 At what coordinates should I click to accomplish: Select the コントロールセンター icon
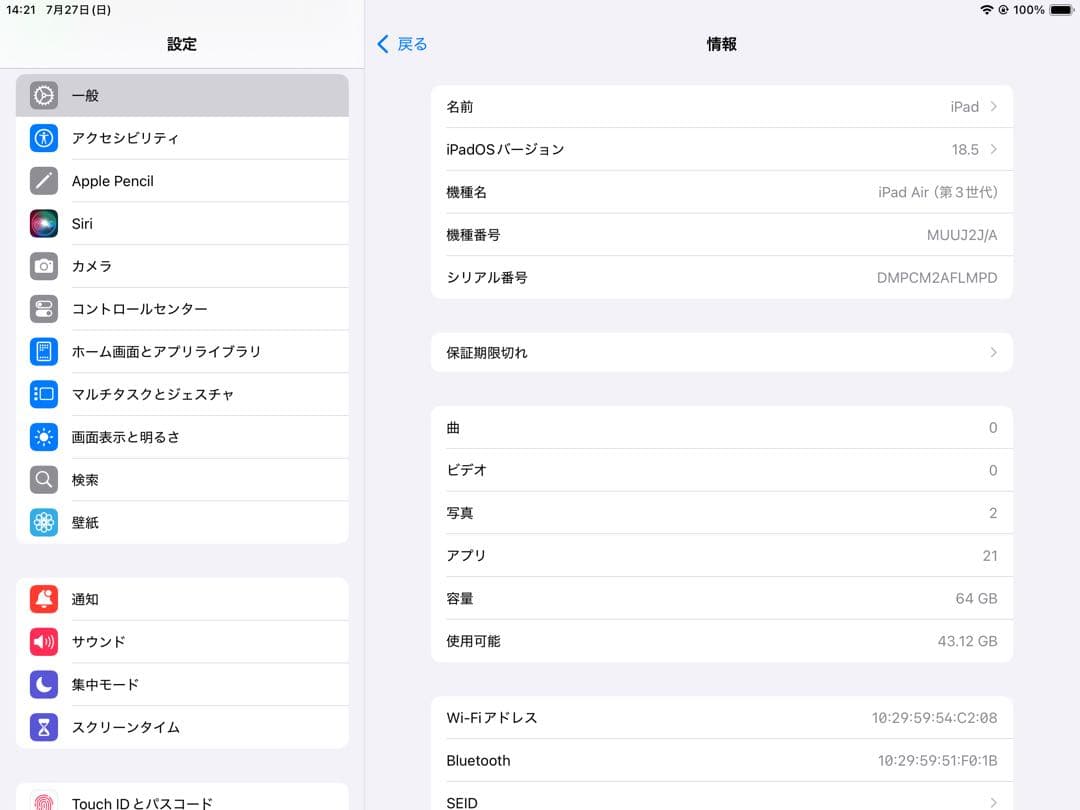(x=42, y=308)
